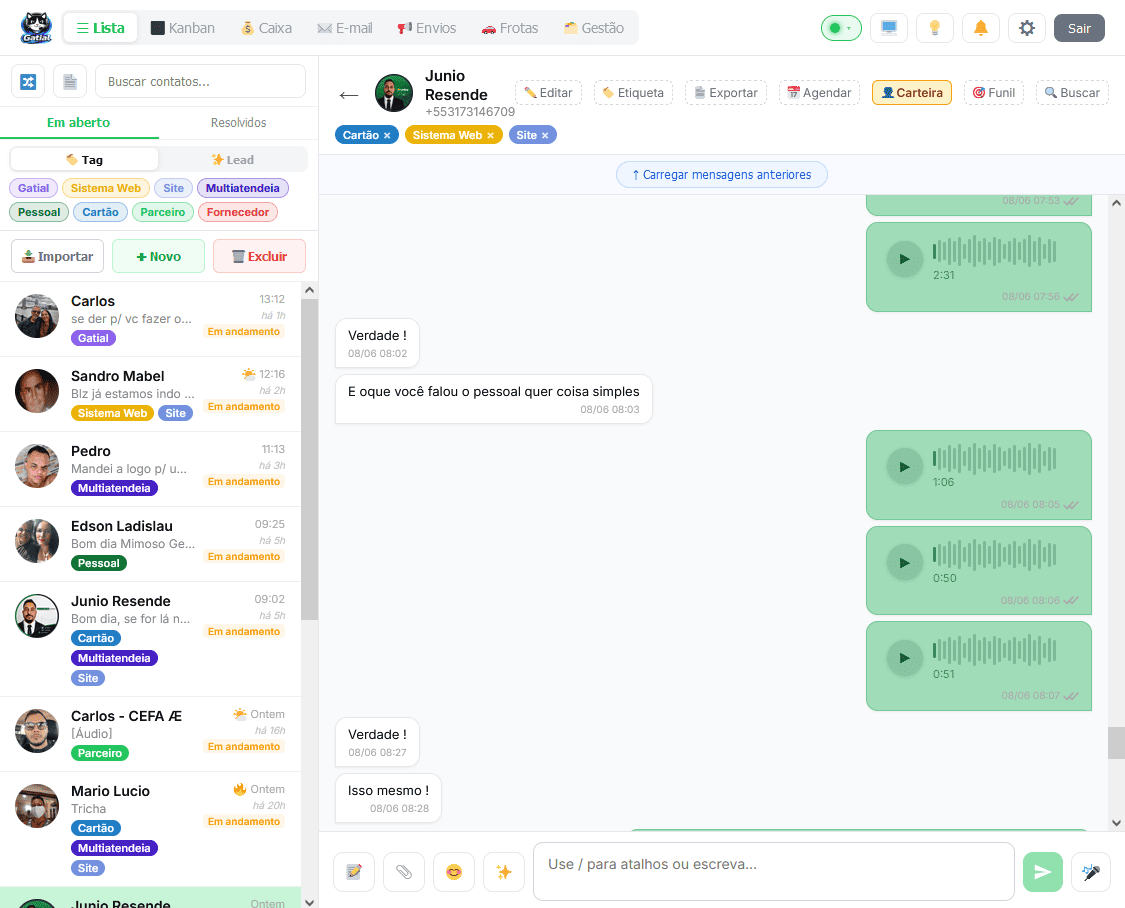The image size is (1125, 908).
Task: Open the Caixa tab
Action: (266, 28)
